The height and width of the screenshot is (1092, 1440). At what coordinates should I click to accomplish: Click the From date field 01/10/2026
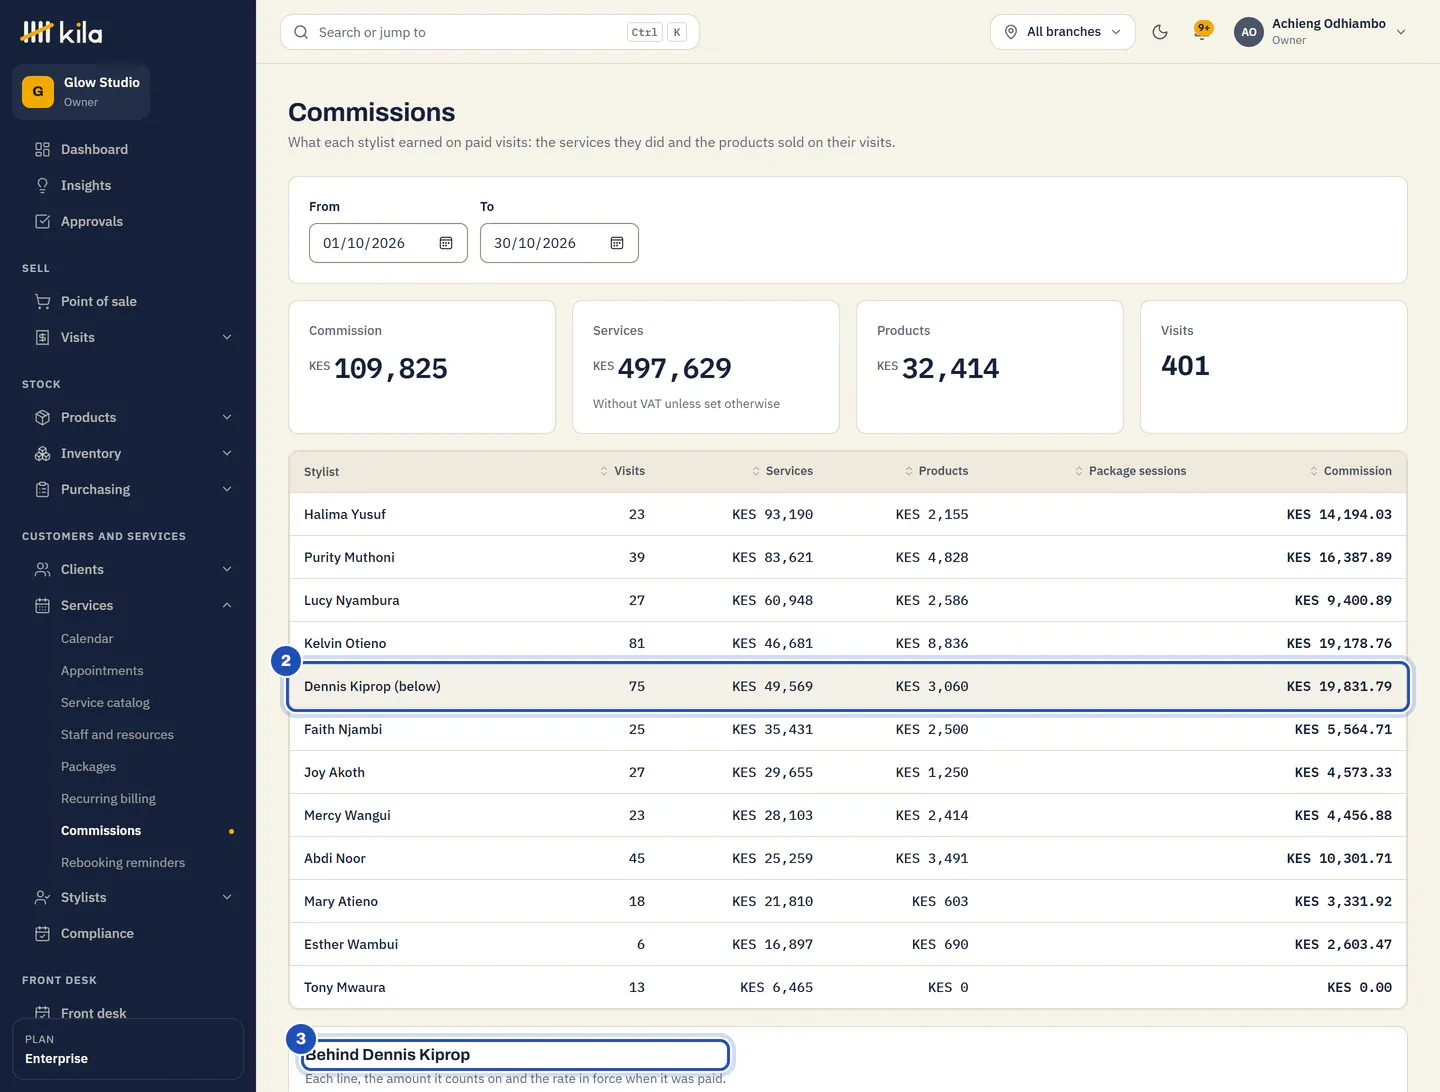388,243
